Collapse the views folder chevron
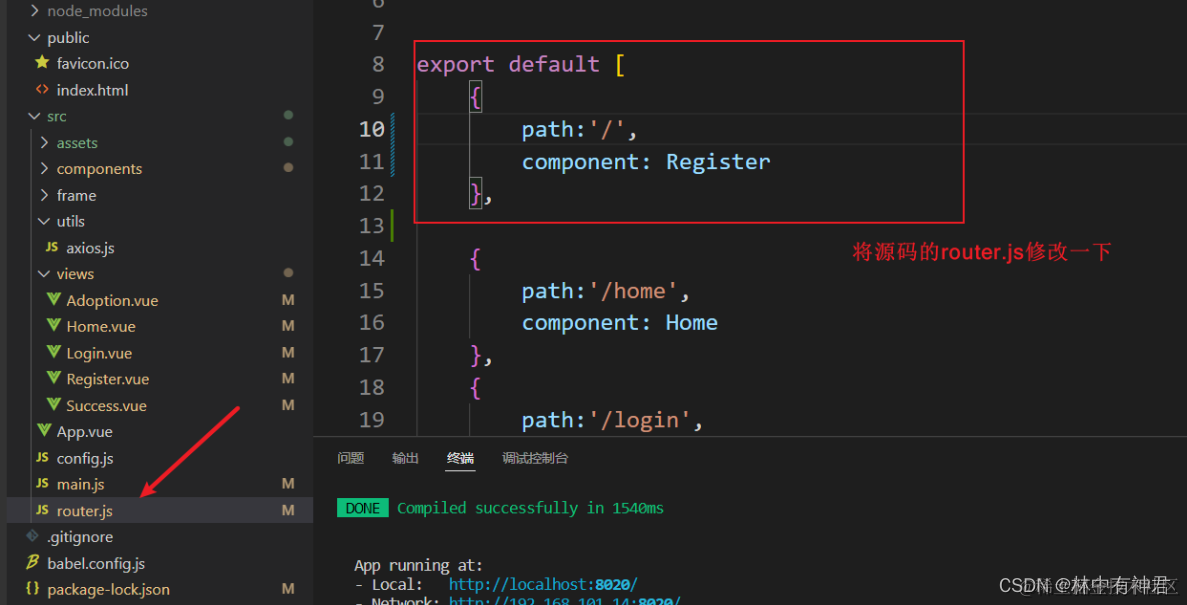This screenshot has height=605, width=1187. [44, 274]
